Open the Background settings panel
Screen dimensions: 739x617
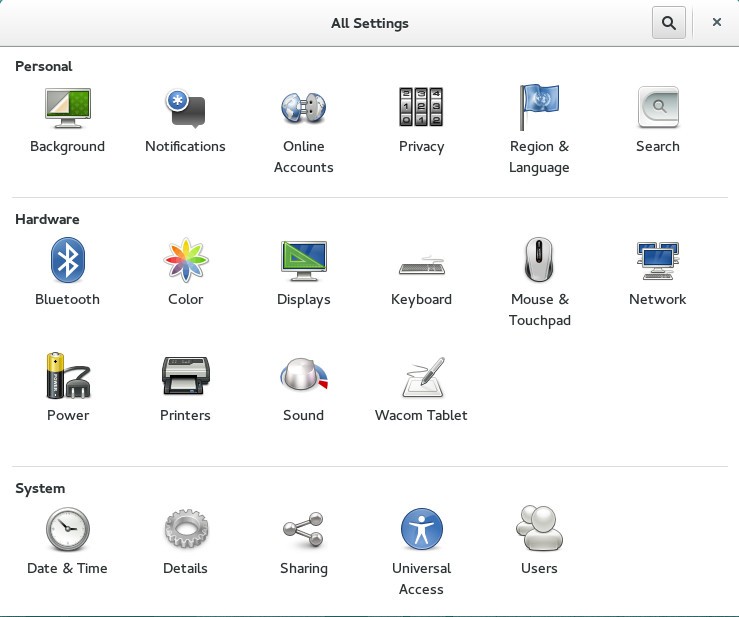[67, 109]
